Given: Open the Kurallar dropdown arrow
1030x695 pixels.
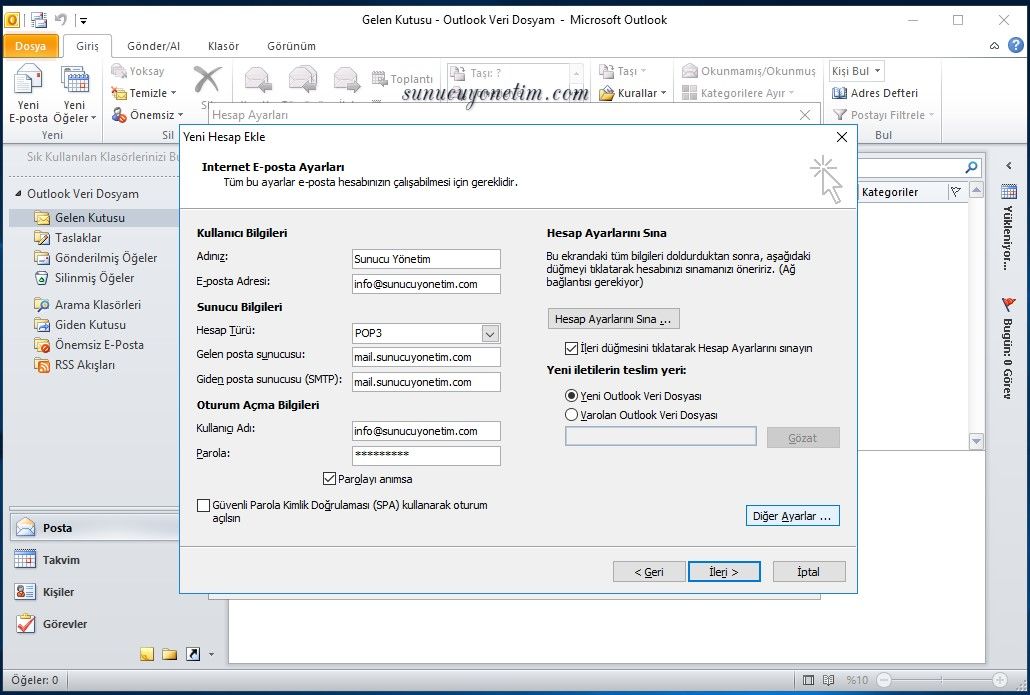Looking at the screenshot, I should (x=663, y=93).
